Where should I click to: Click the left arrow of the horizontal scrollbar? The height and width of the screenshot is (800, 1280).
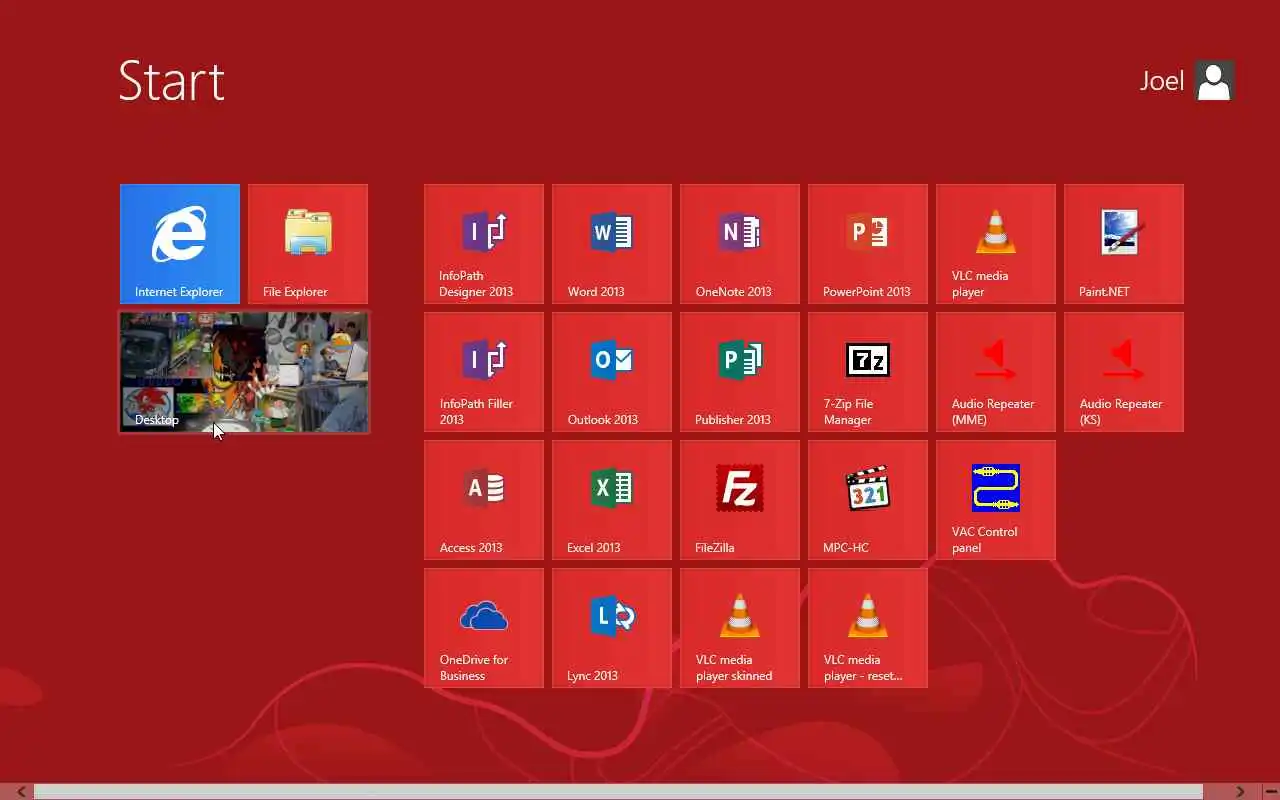coord(21,791)
